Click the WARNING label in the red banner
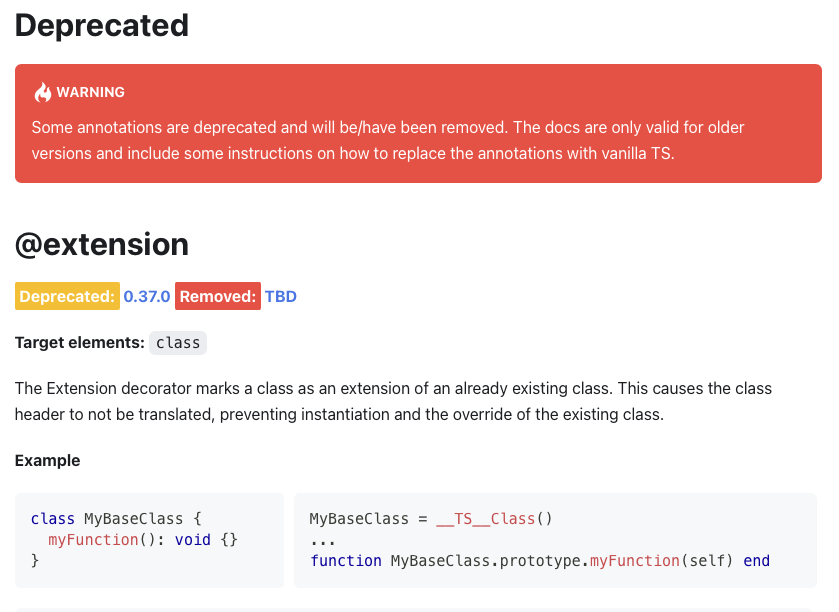The height and width of the screenshot is (612, 839). pyautogui.click(x=90, y=92)
